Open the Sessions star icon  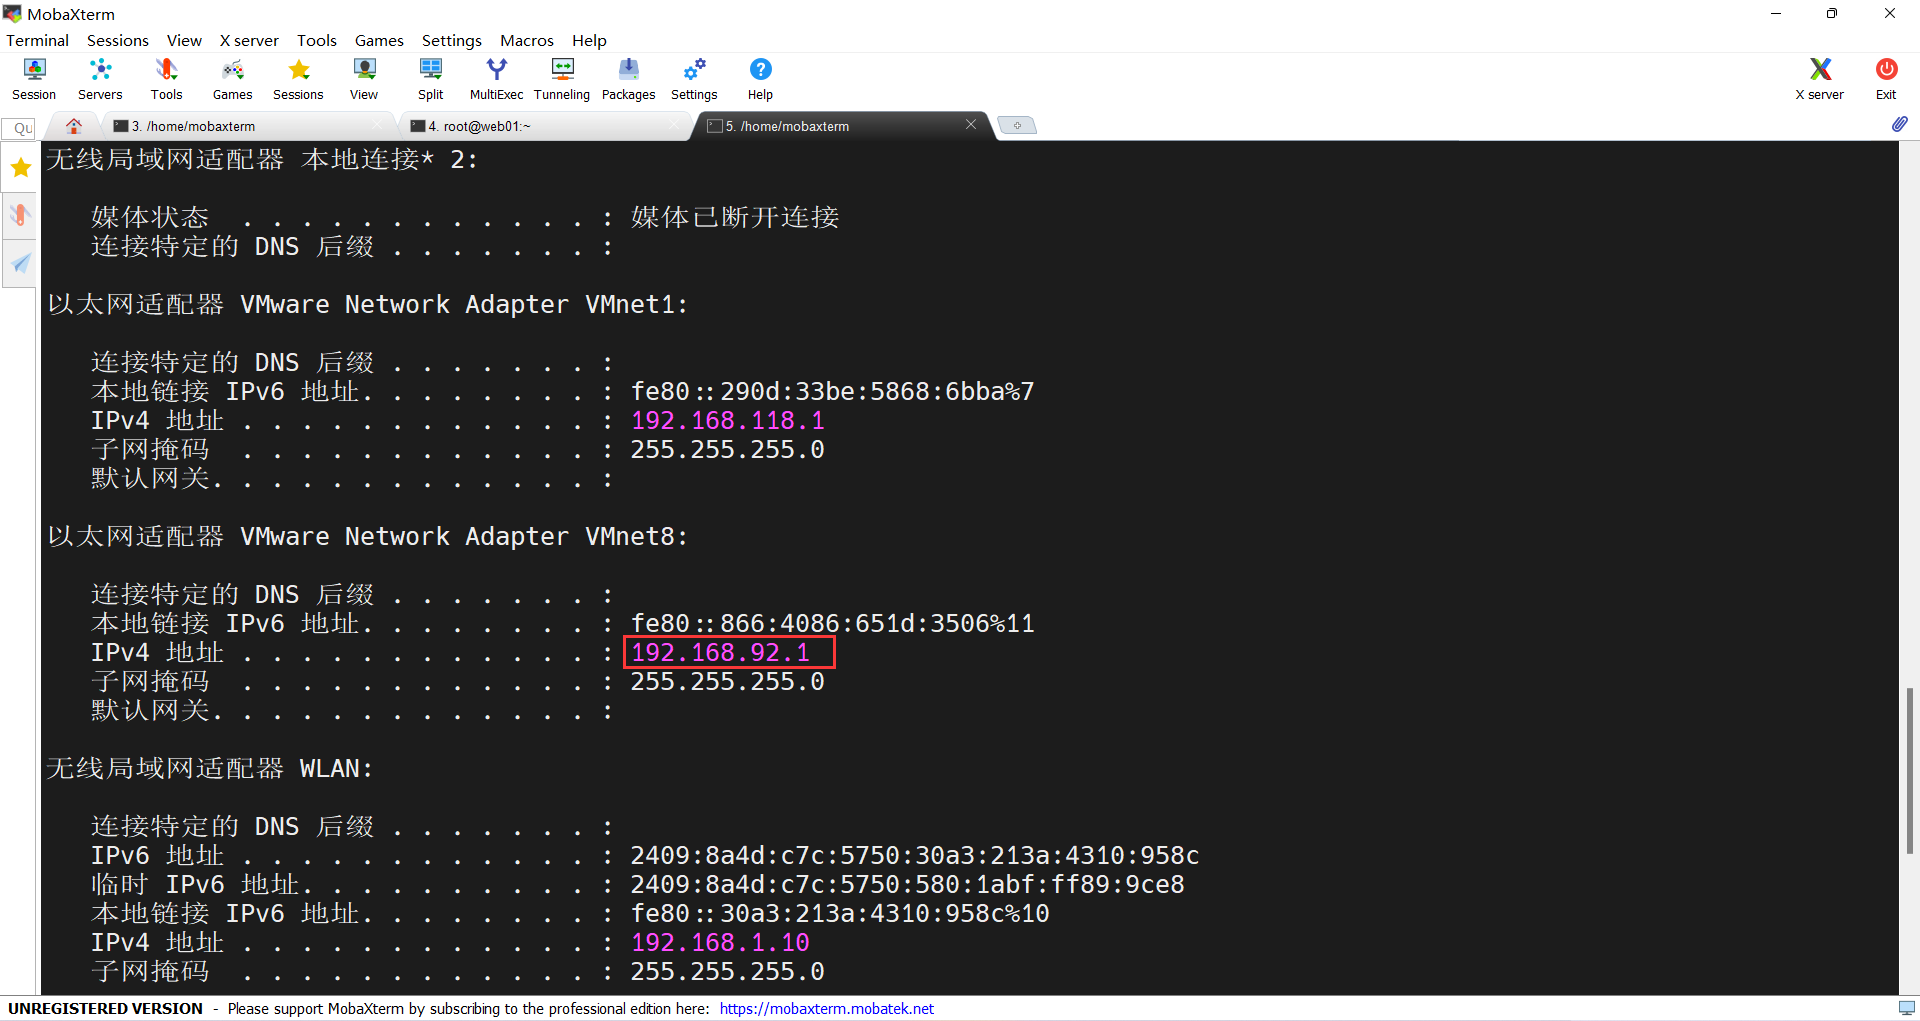[298, 79]
